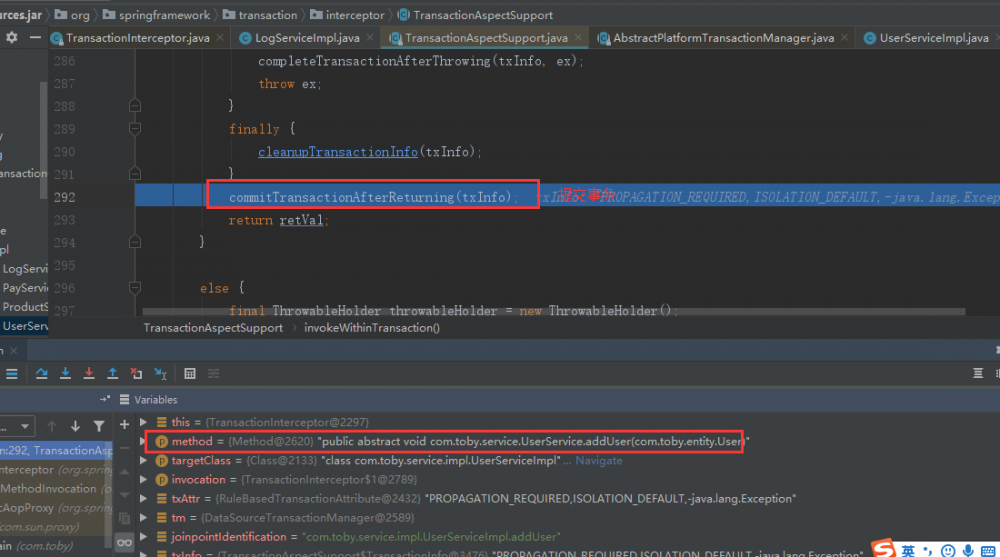
Task: Click the Run to Cursor icon
Action: click(x=160, y=373)
